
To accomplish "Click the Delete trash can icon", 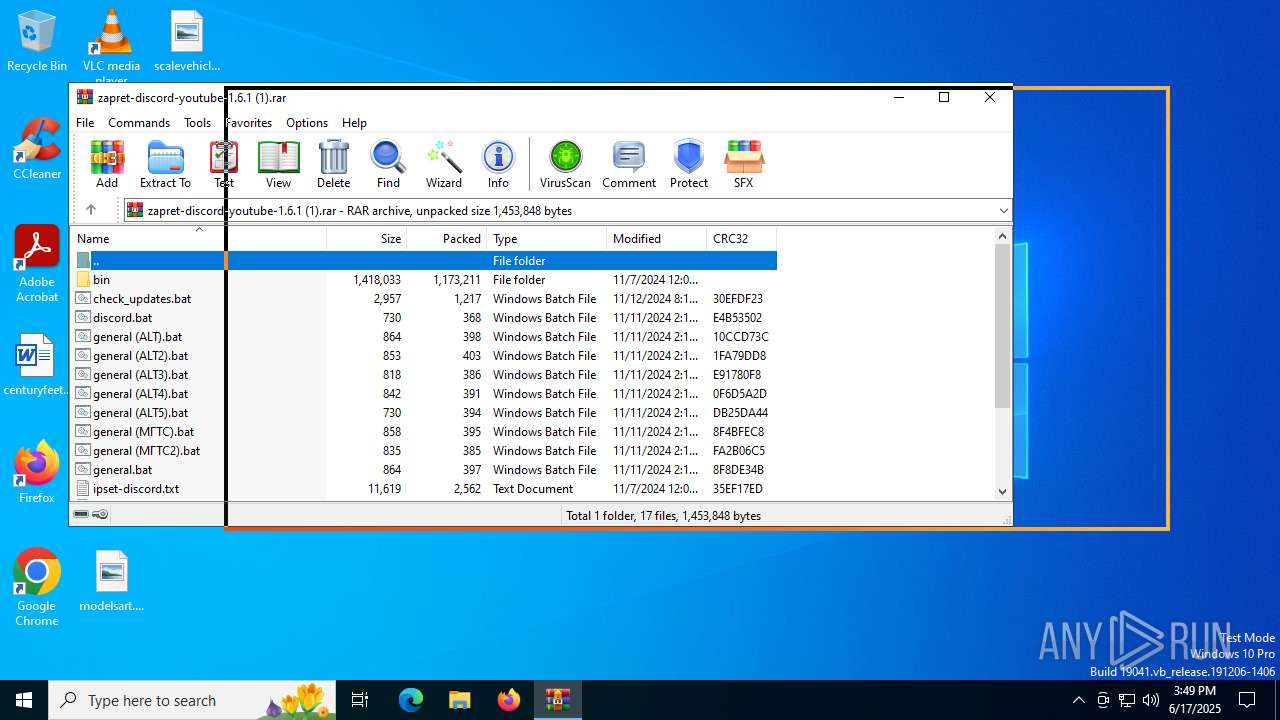I will (333, 163).
